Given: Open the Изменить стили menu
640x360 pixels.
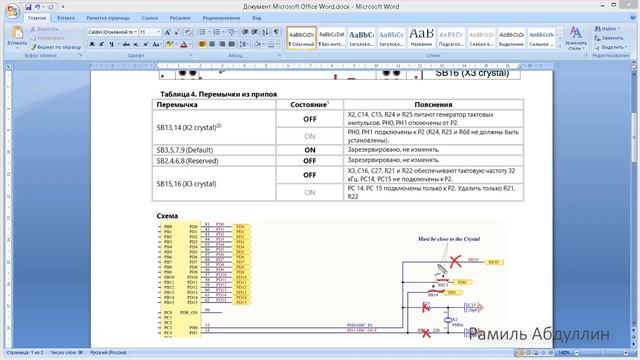Looking at the screenshot, I should [x=576, y=38].
